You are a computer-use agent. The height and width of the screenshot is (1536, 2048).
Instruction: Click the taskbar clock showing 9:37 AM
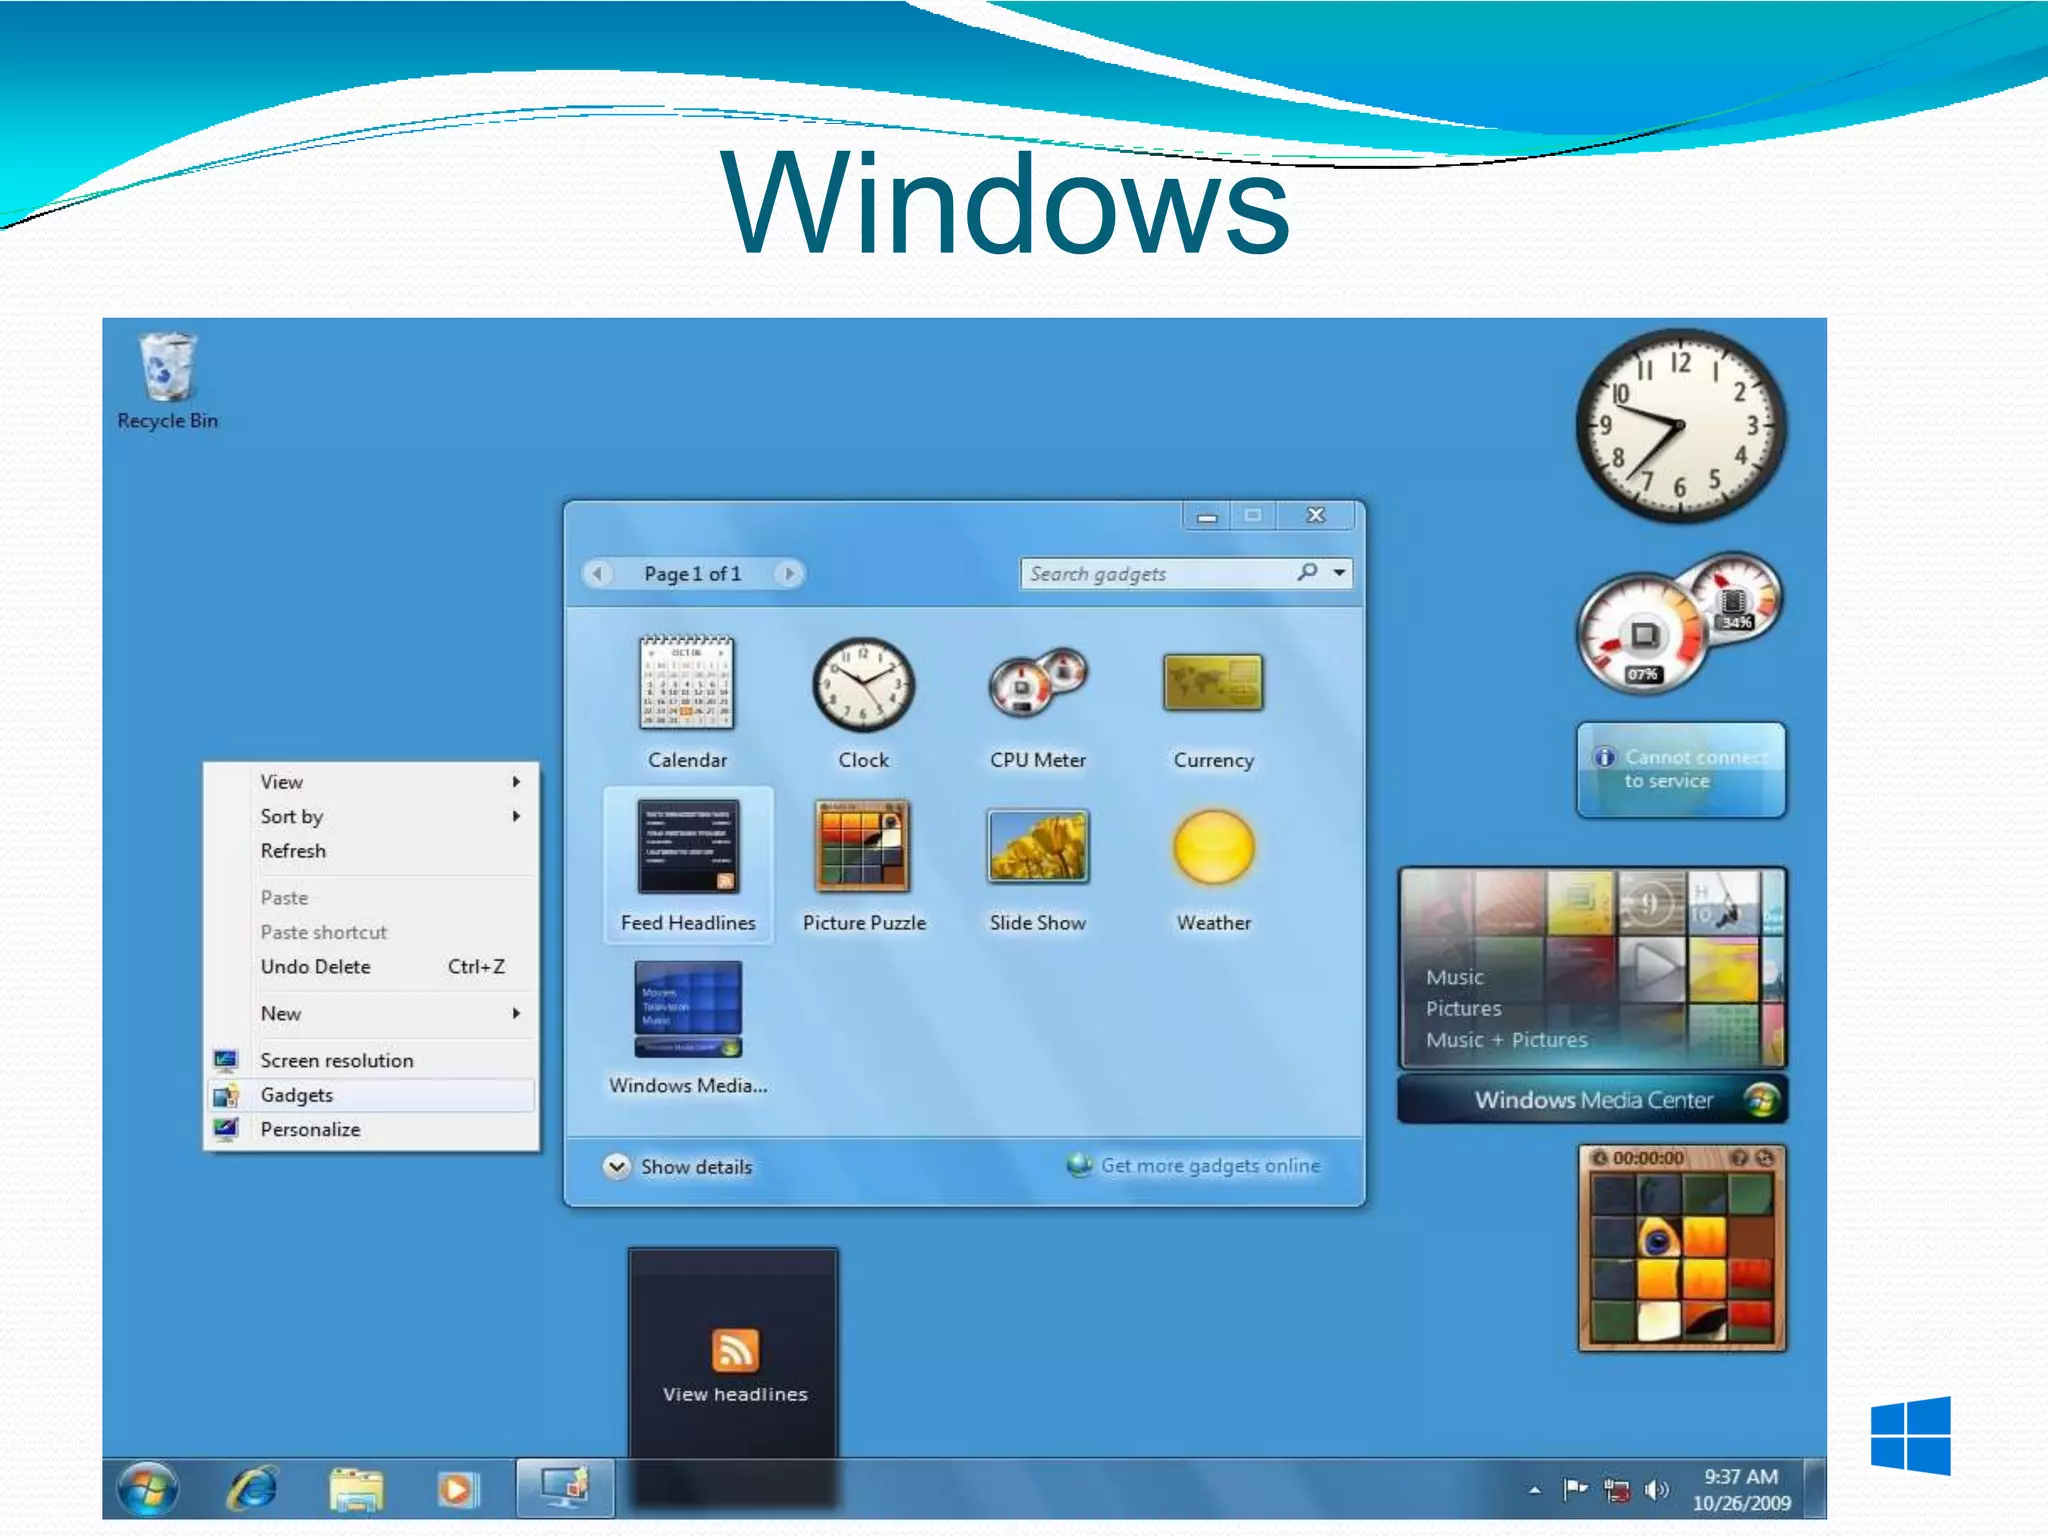click(x=1741, y=1489)
